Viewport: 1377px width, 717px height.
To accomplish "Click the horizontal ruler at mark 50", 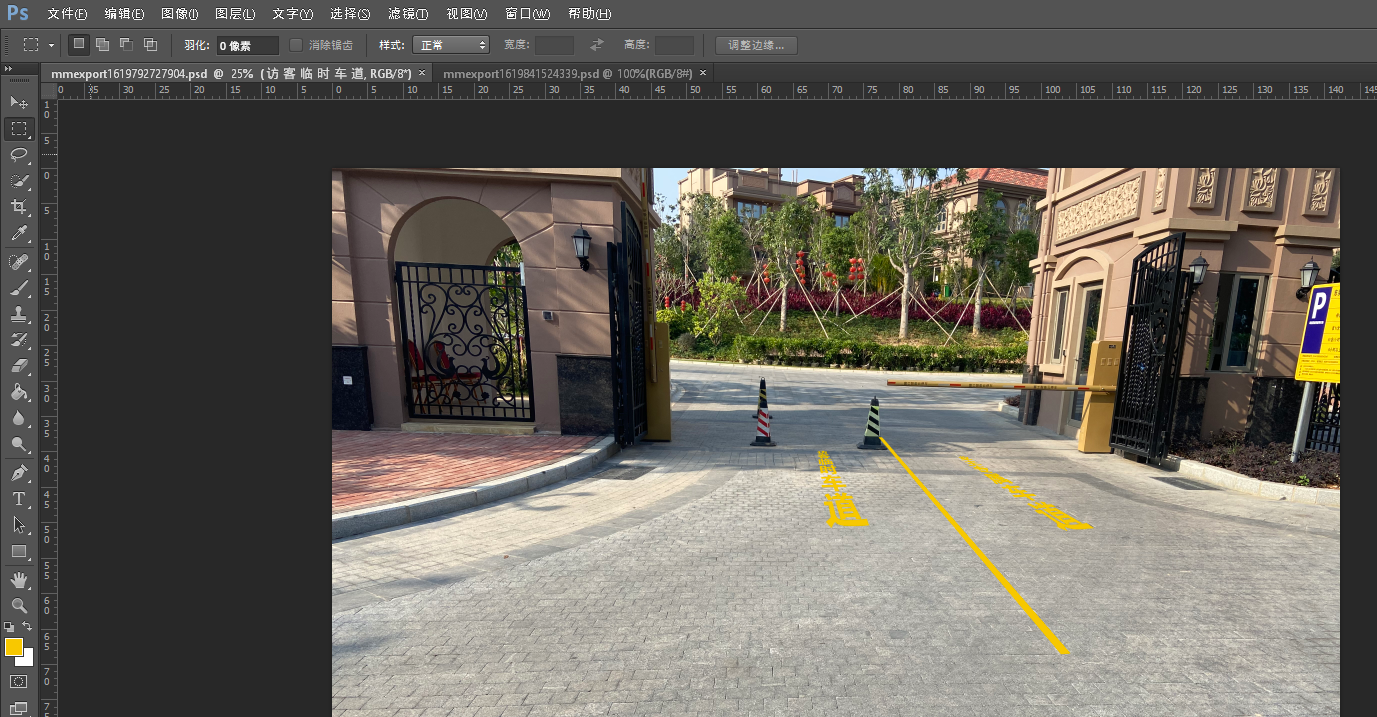I will click(694, 90).
